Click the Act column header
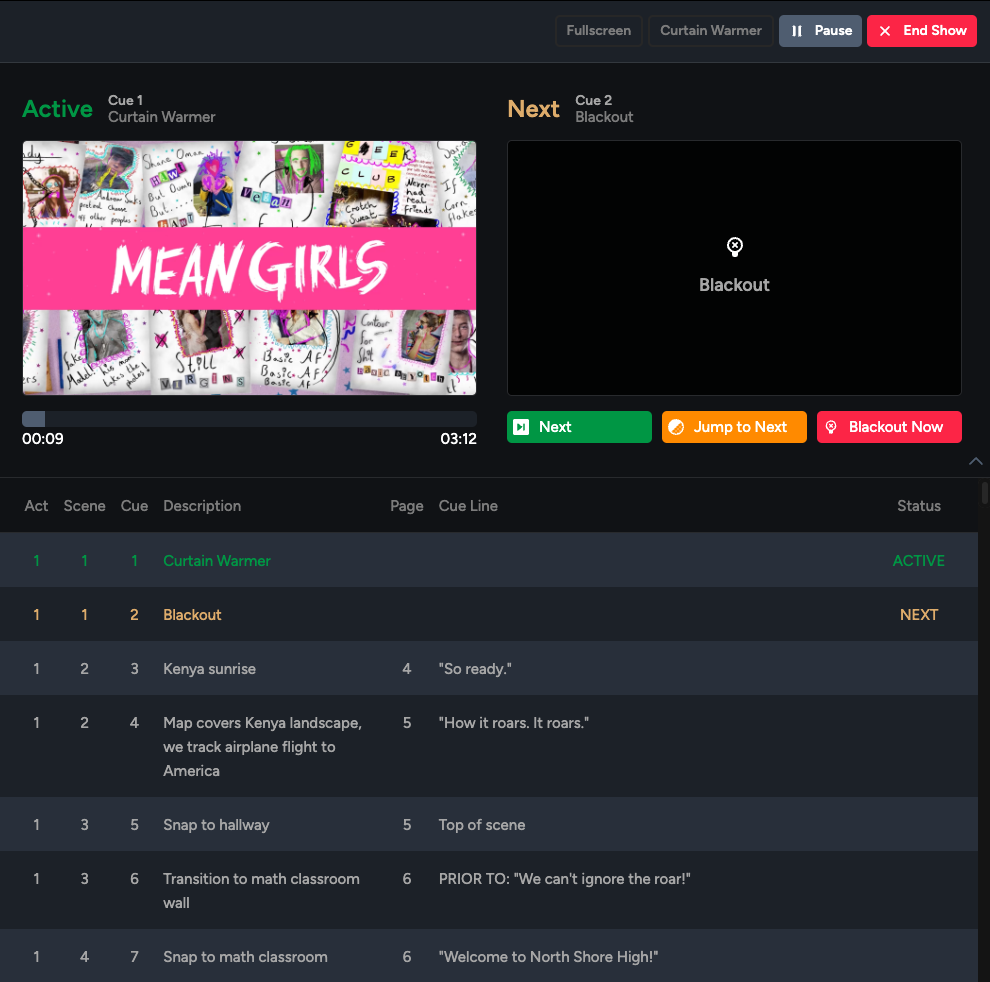The image size is (990, 982). point(36,506)
